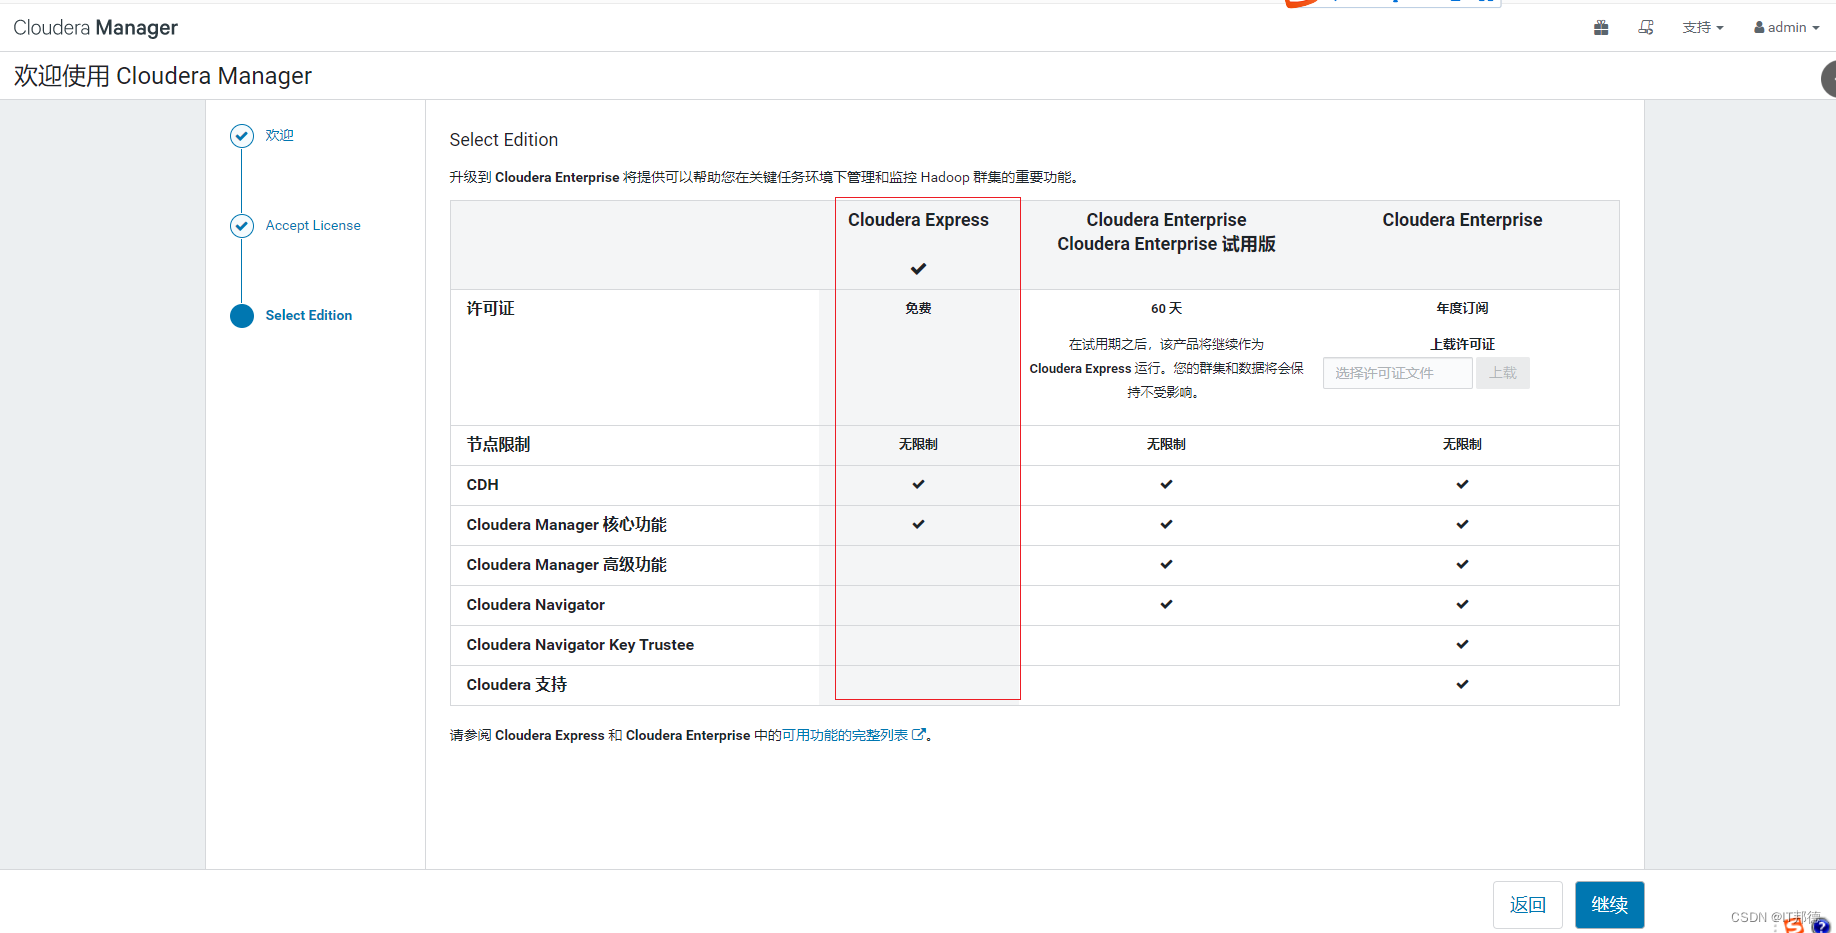Viewport: 1836px width, 933px height.
Task: Click the 欢迎 step check circle icon
Action: (242, 136)
